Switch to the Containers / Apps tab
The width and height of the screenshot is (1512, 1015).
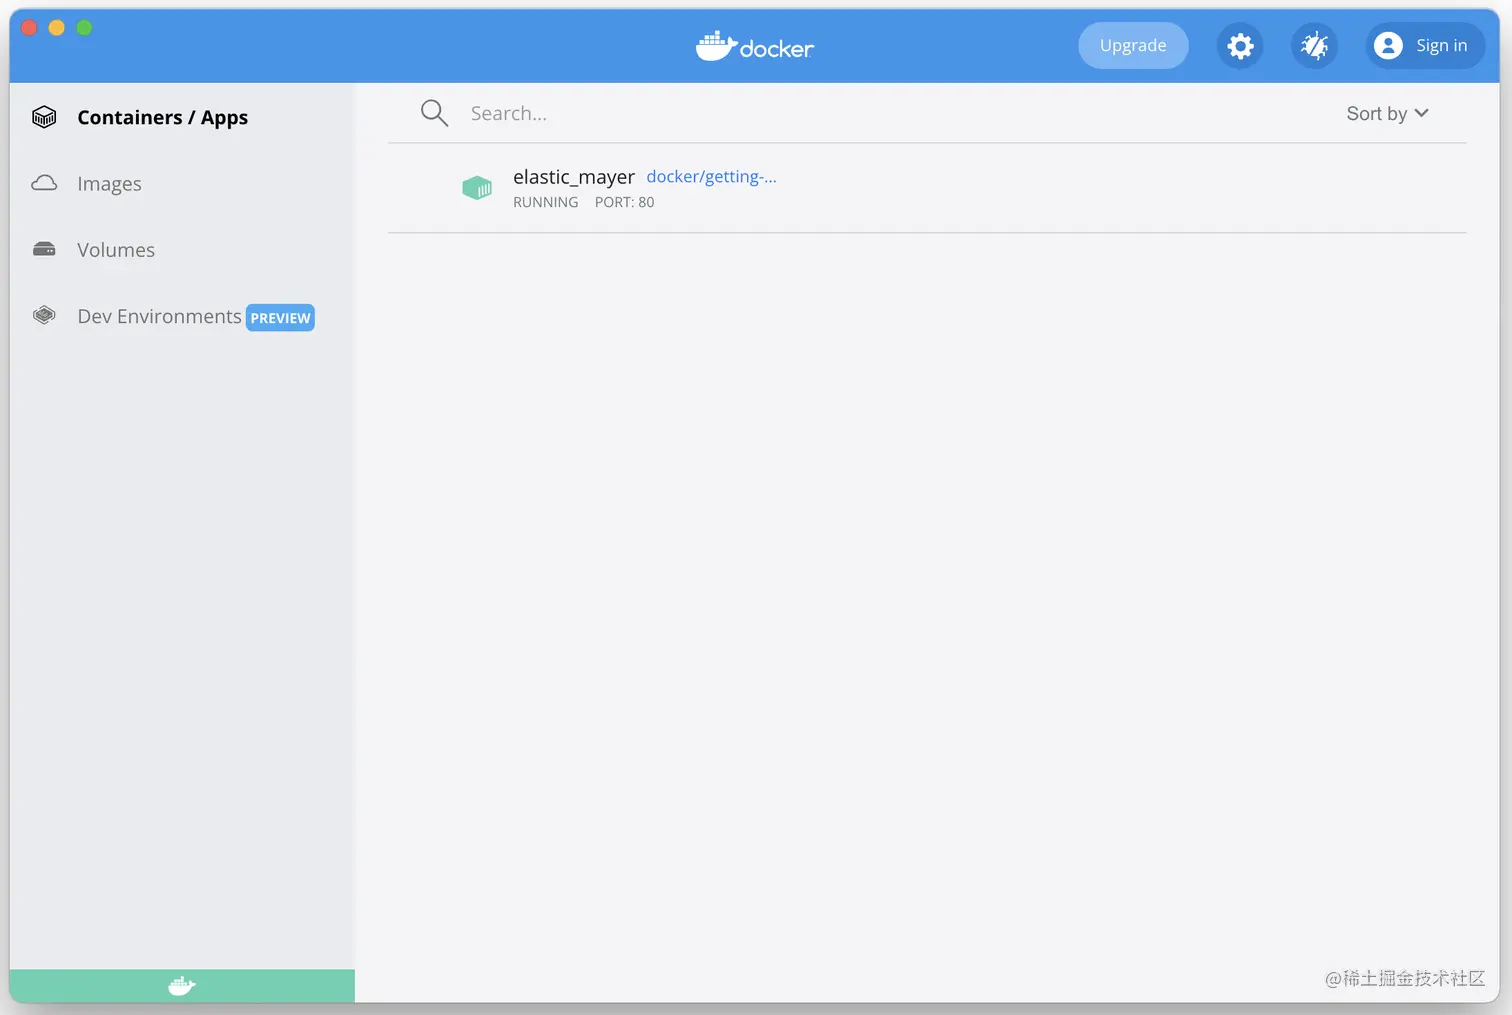[162, 117]
